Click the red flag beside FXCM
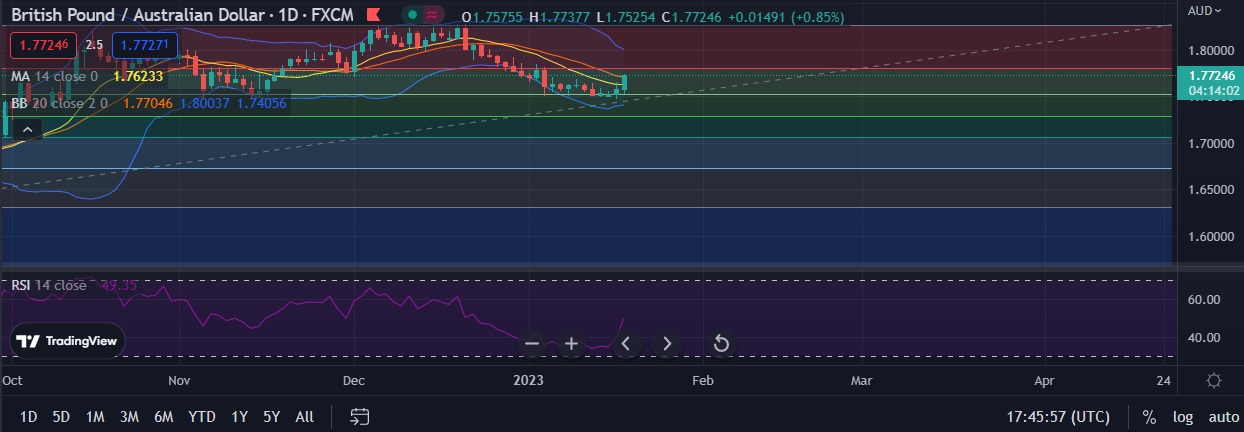This screenshot has width=1244, height=432. click(373, 17)
